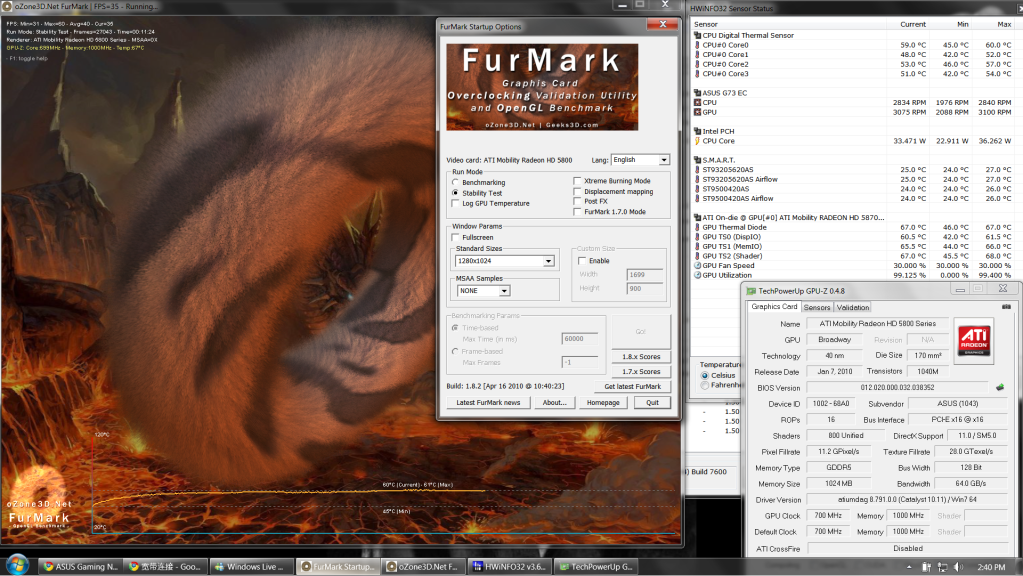The width and height of the screenshot is (1023, 576).
Task: Click the Quit button in FurMark
Action: click(x=652, y=402)
